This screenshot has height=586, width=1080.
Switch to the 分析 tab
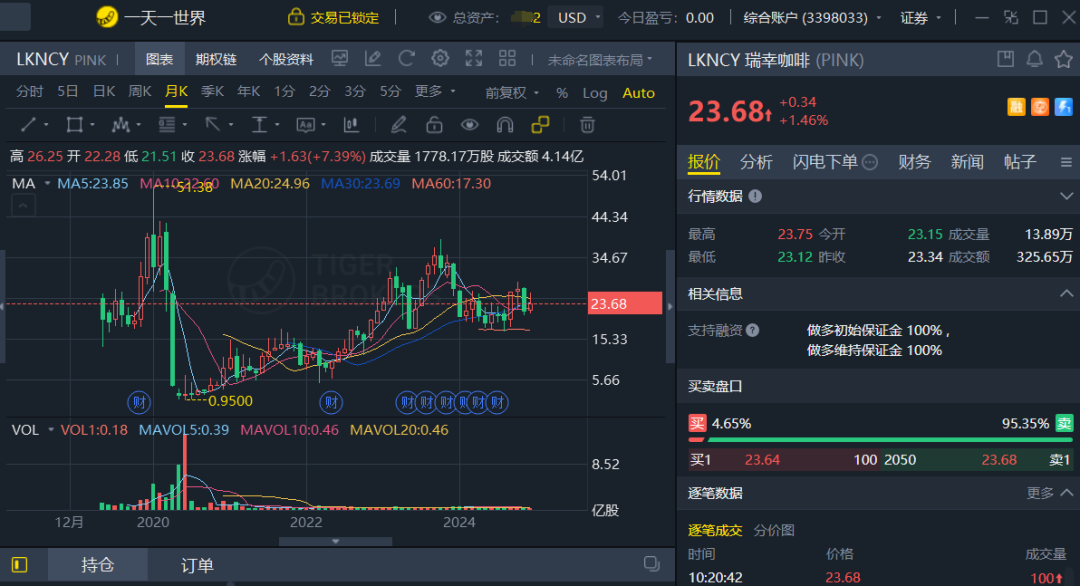(756, 162)
